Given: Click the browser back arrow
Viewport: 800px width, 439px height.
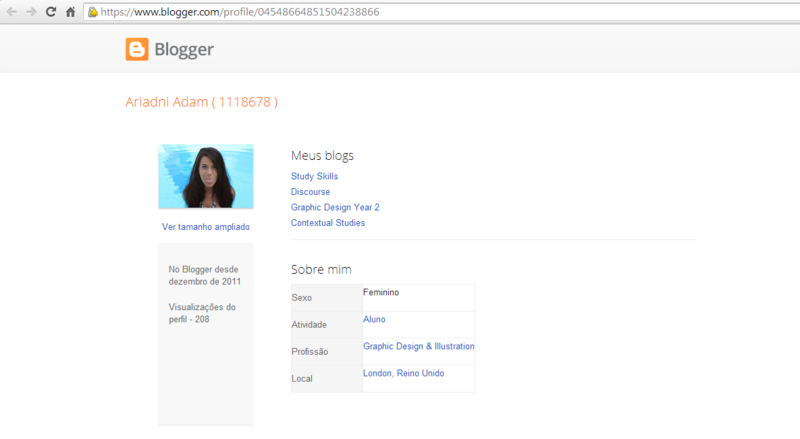Looking at the screenshot, I should (12, 12).
